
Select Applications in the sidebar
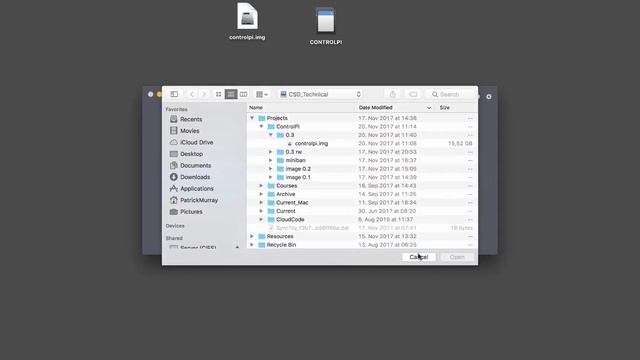[x=196, y=189]
